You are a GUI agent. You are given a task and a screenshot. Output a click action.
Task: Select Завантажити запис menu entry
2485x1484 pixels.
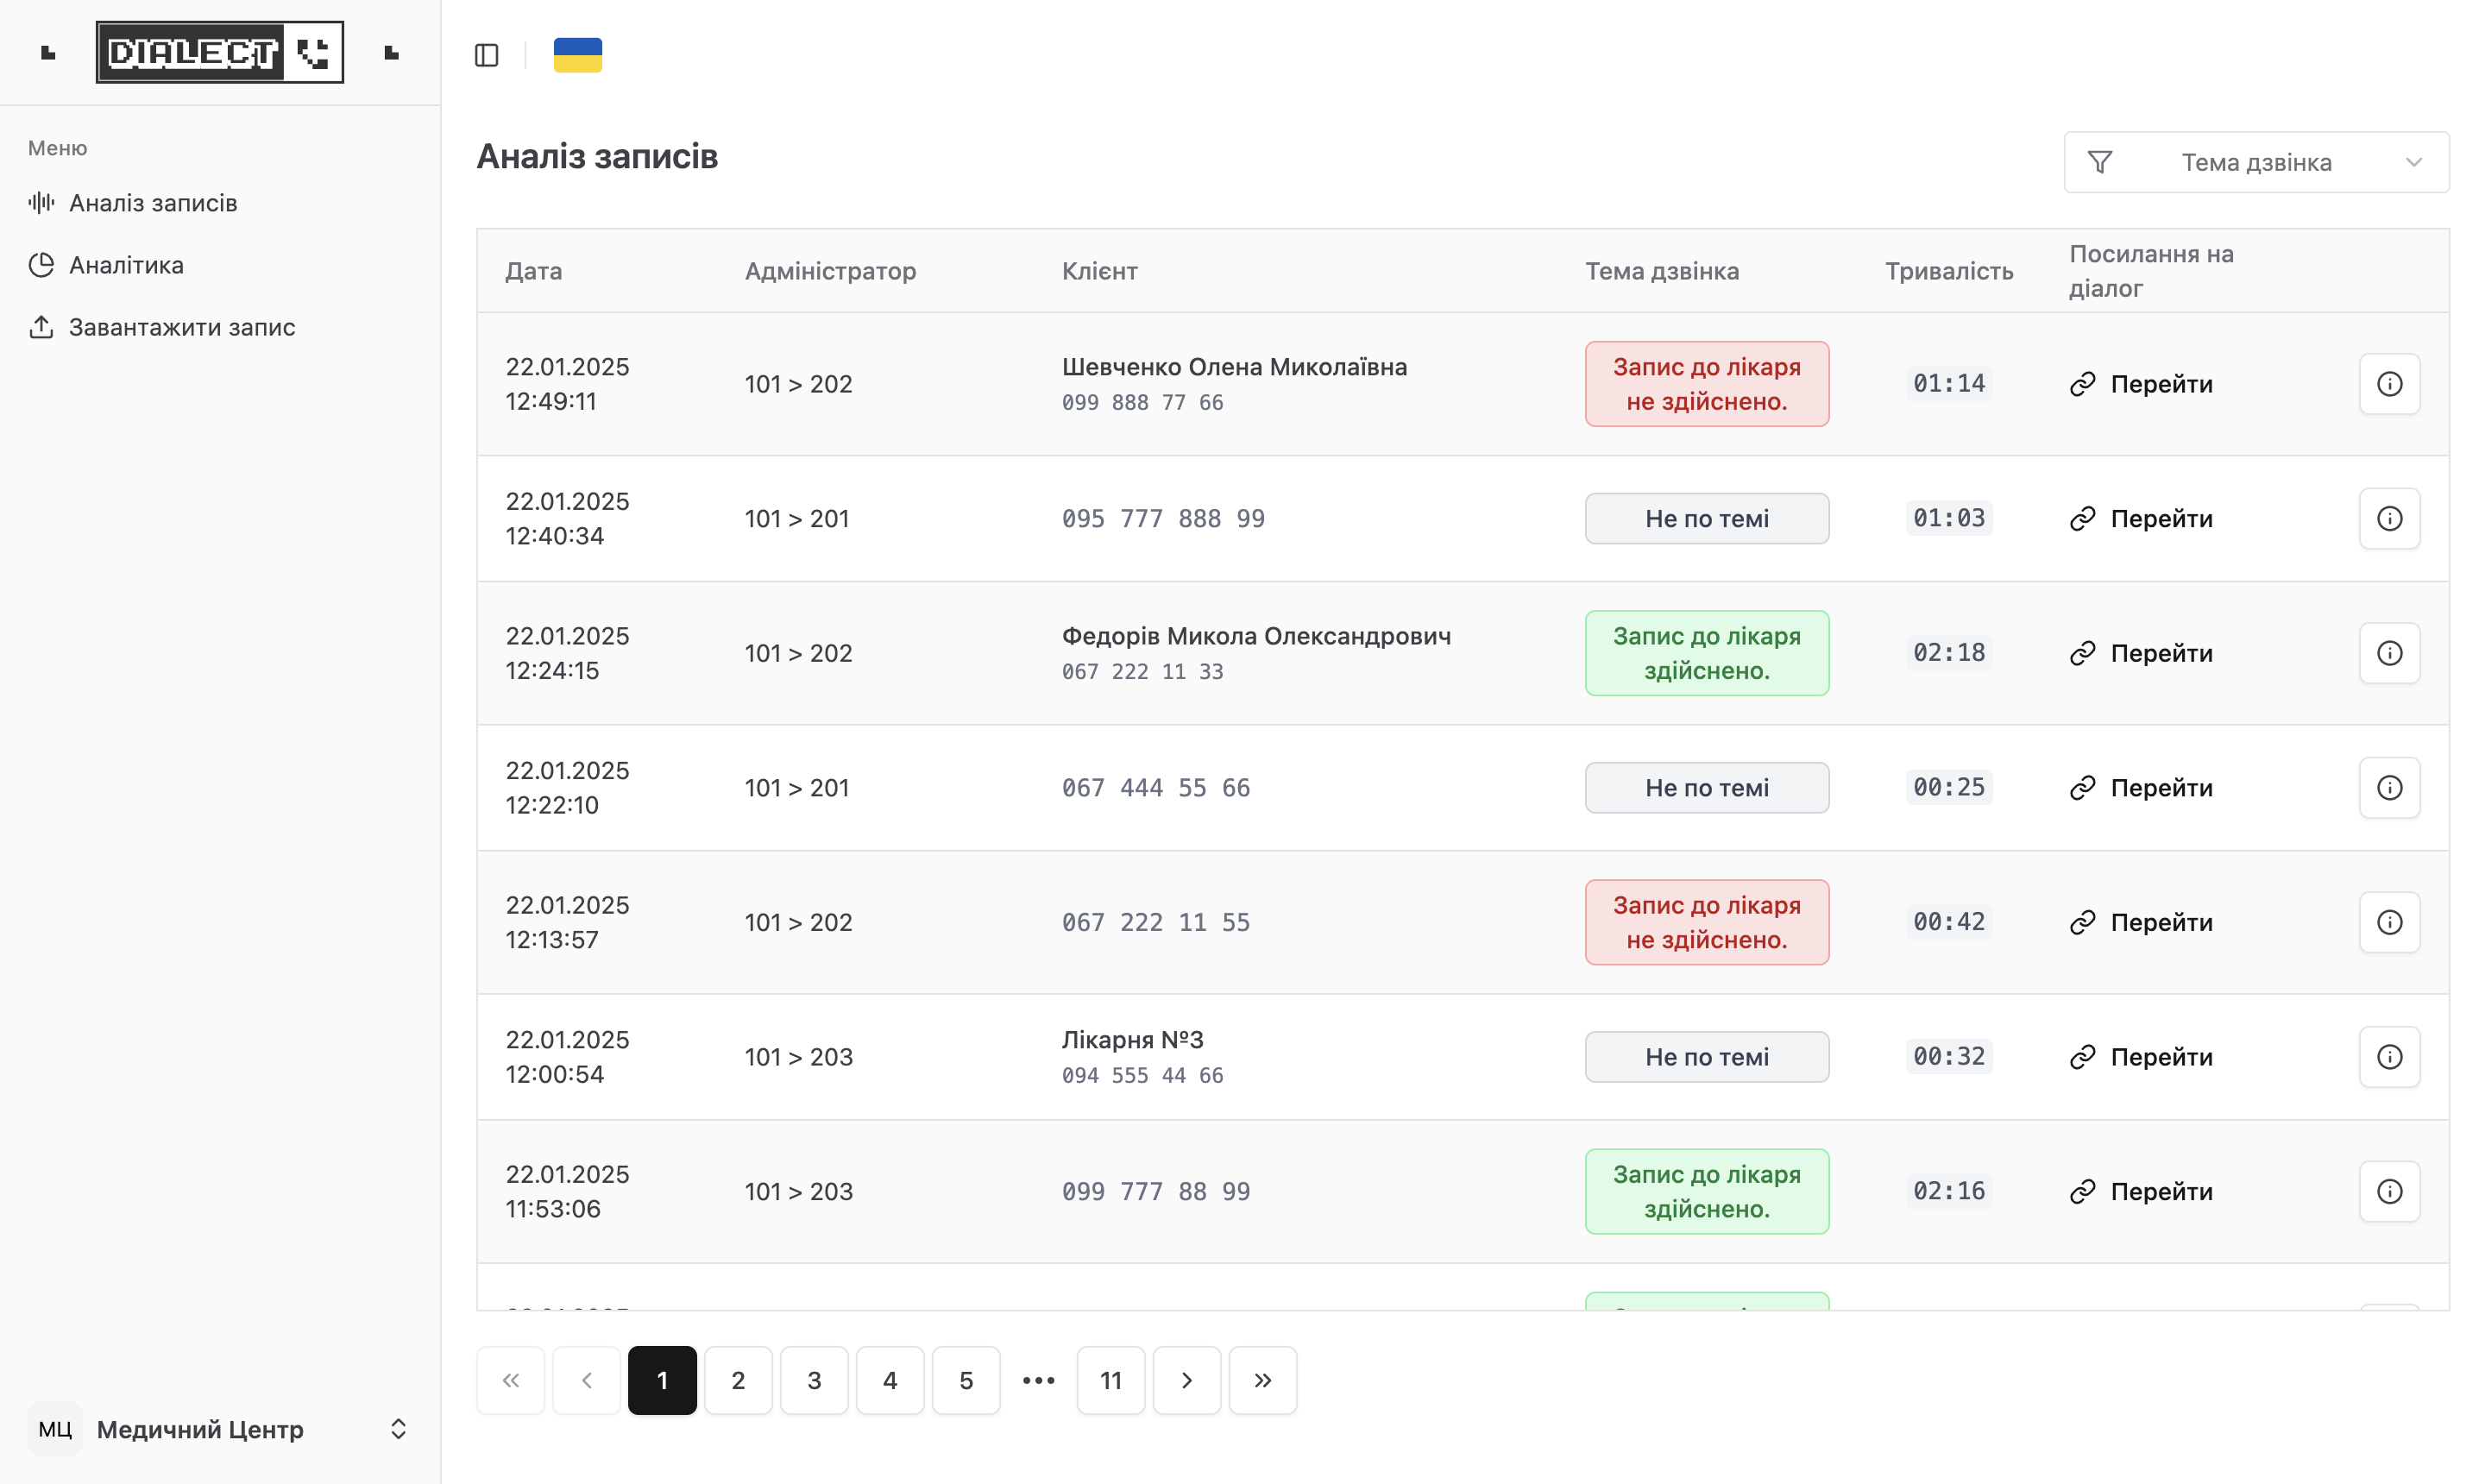(181, 326)
